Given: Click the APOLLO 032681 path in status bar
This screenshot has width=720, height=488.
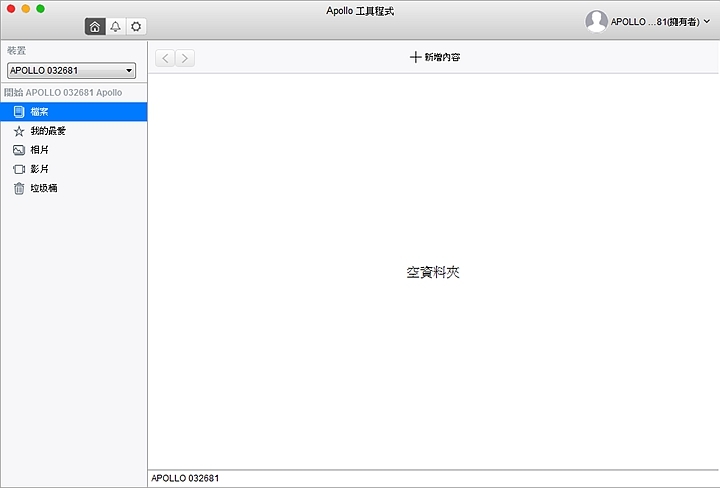Looking at the screenshot, I should 185,479.
